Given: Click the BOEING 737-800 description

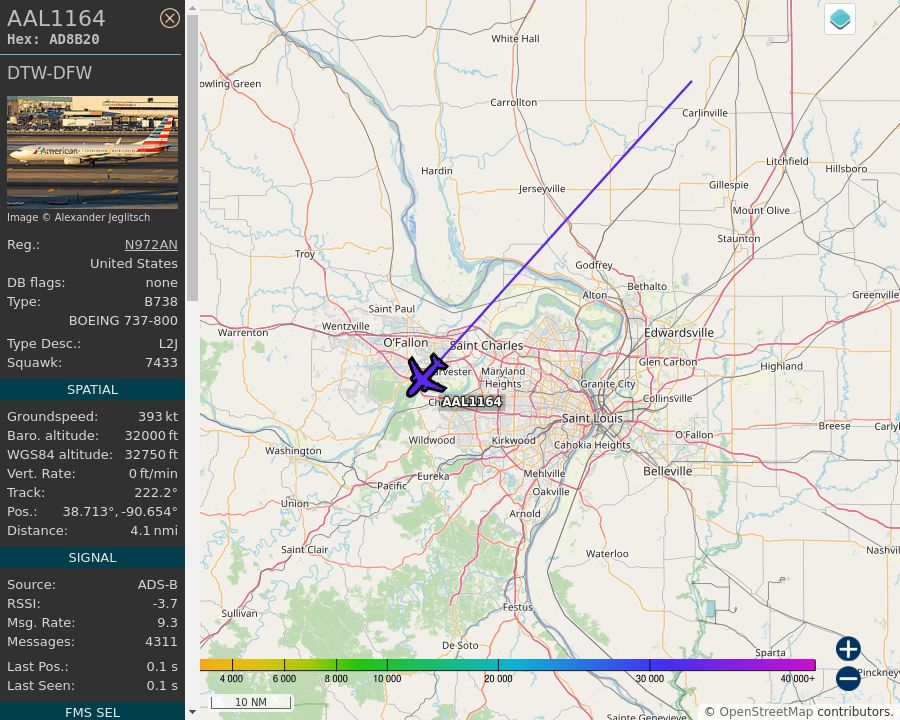Looking at the screenshot, I should point(123,320).
